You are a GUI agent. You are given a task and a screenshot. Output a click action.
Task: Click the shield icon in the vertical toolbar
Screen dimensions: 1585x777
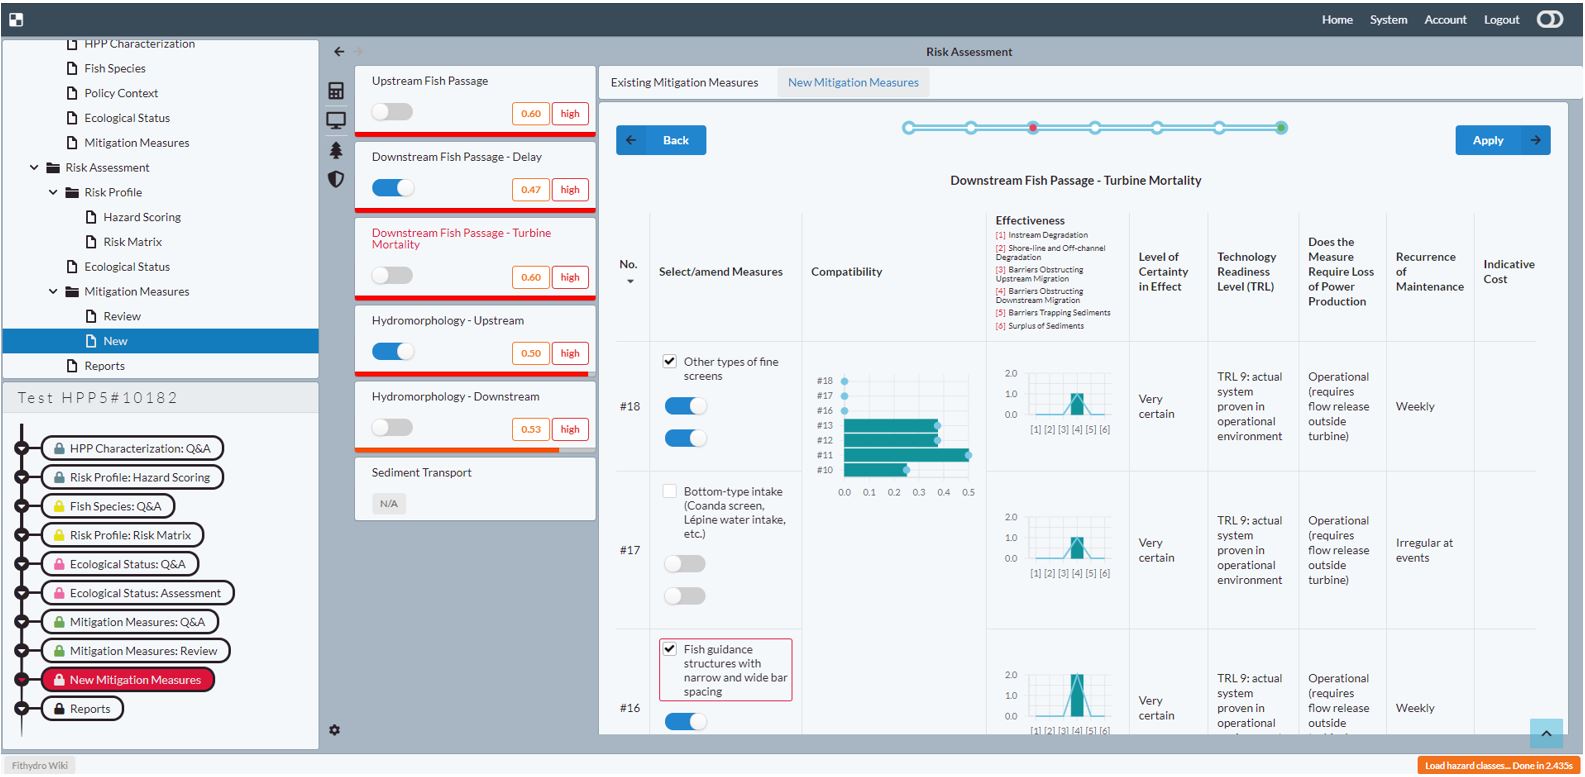pos(336,179)
